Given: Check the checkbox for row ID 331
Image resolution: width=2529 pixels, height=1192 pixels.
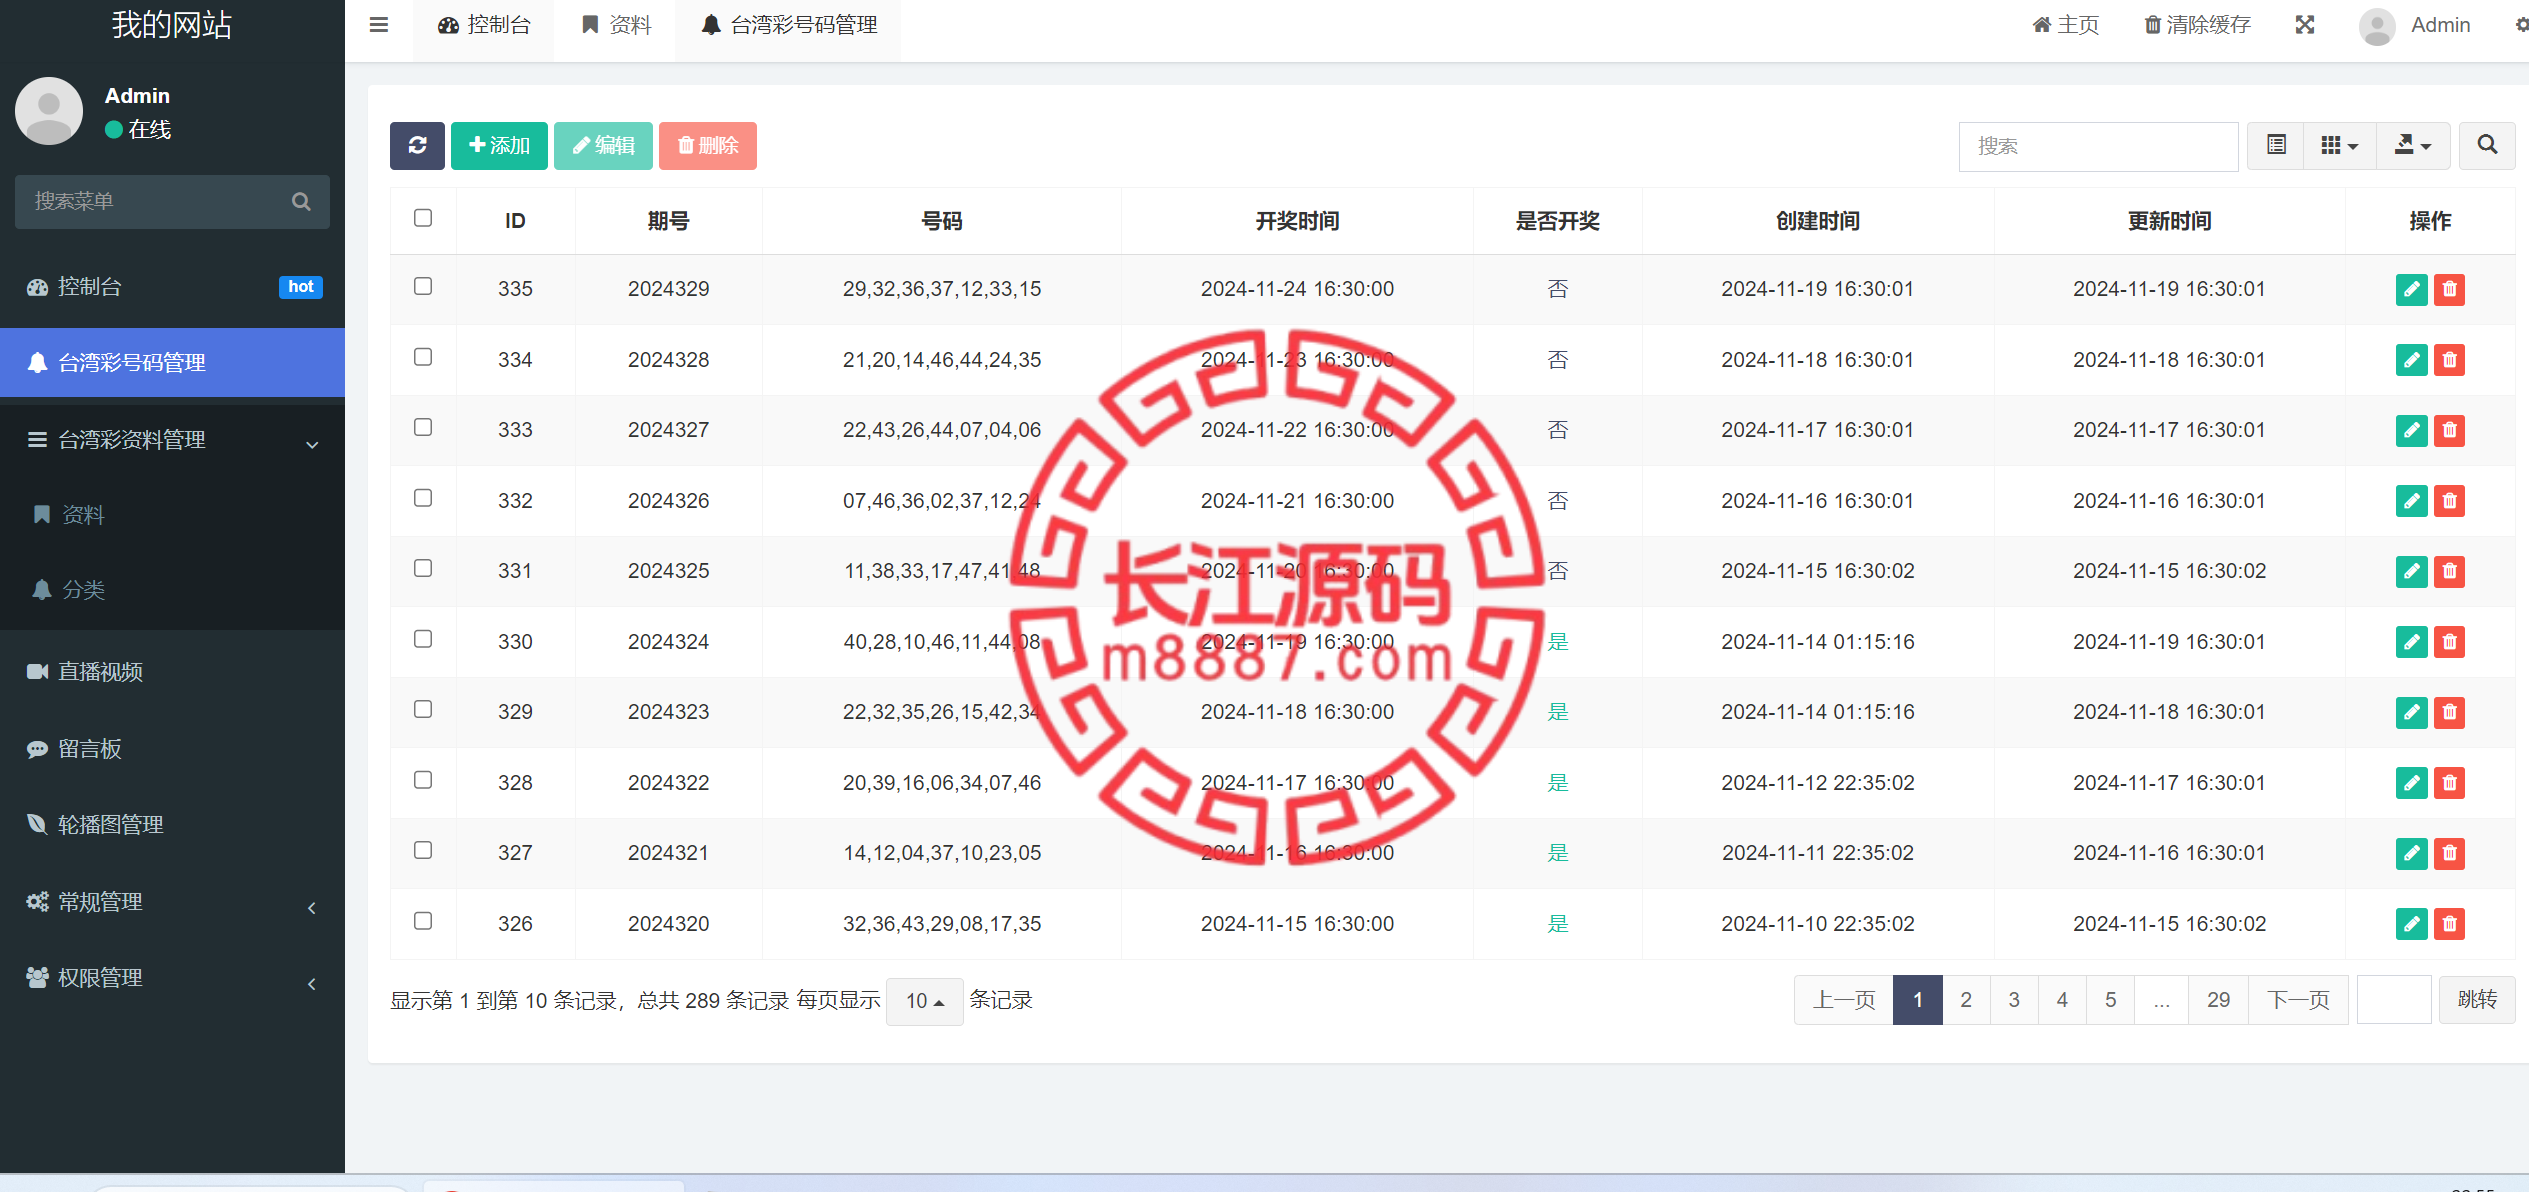Looking at the screenshot, I should click(423, 568).
